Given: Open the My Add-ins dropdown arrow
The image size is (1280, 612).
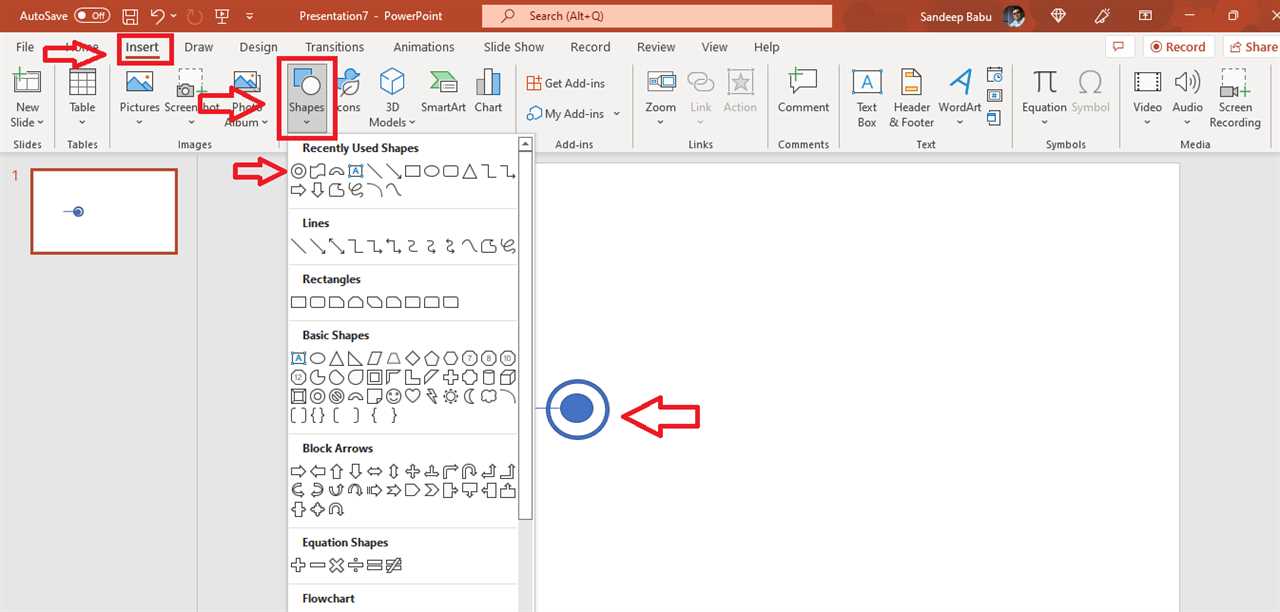Looking at the screenshot, I should coord(616,114).
